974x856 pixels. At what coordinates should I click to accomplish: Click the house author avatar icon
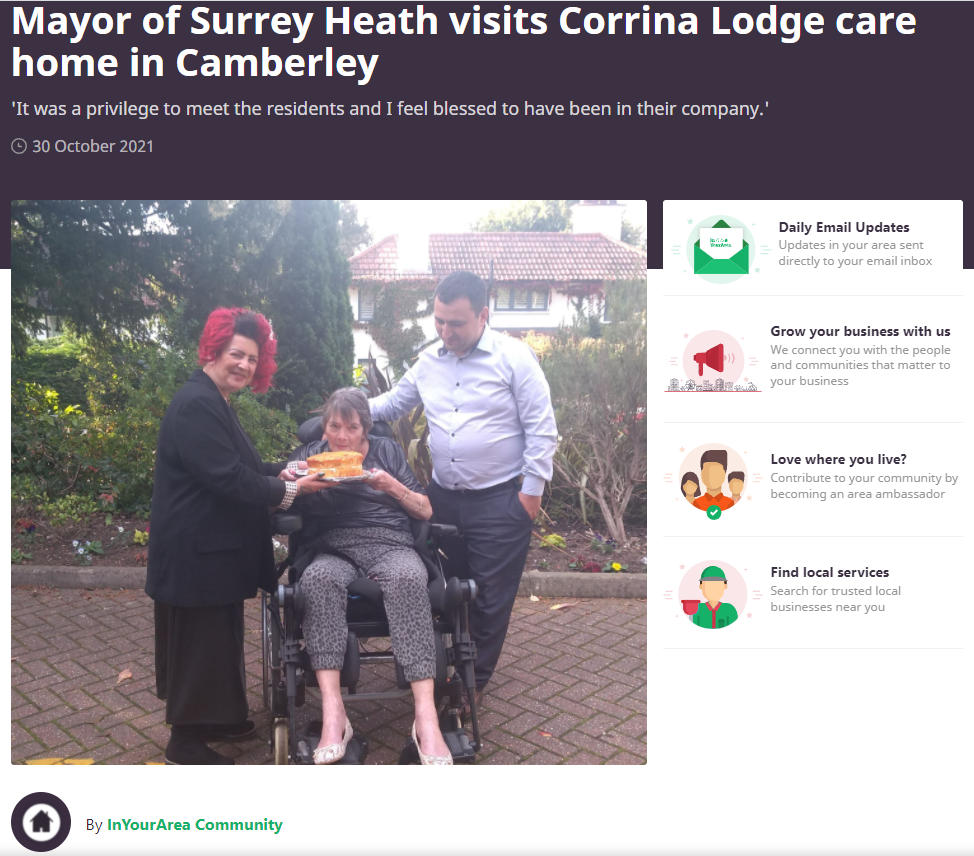(x=41, y=822)
